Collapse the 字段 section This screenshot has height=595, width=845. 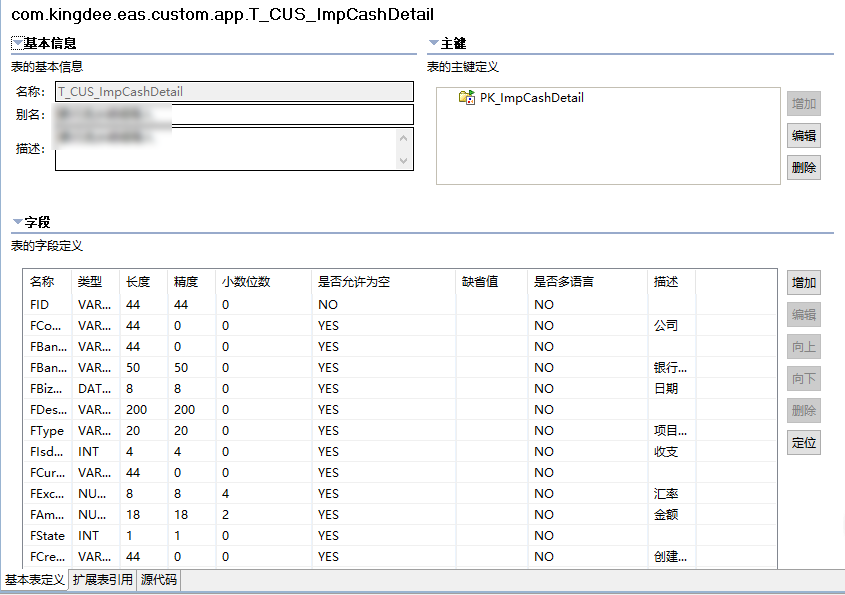[18, 222]
